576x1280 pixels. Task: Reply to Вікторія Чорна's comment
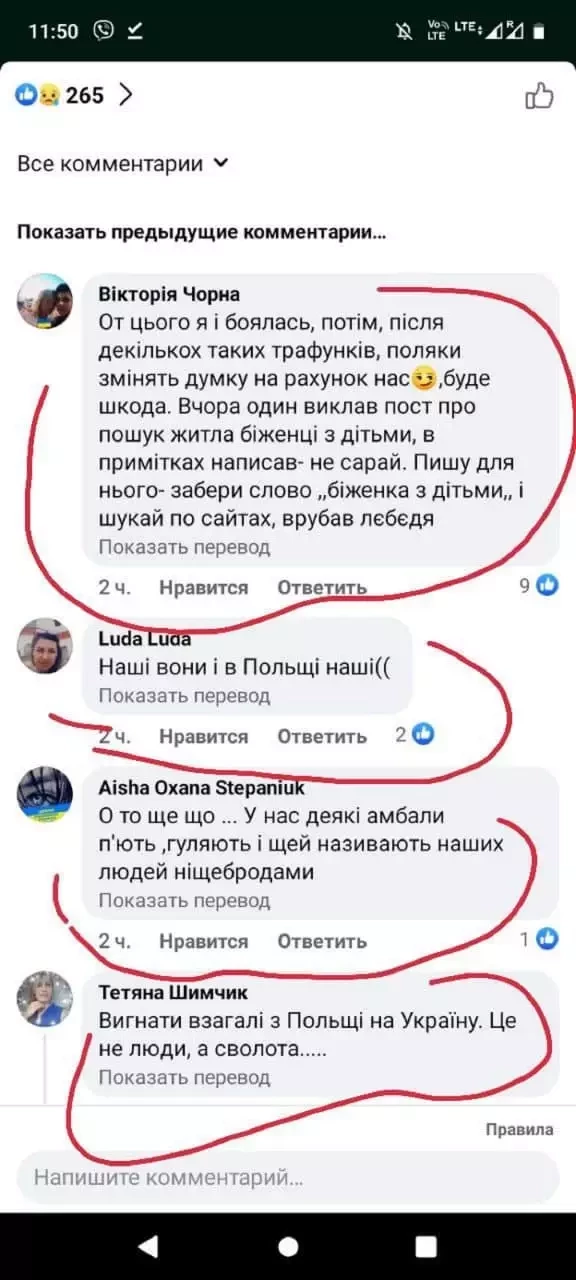322,588
